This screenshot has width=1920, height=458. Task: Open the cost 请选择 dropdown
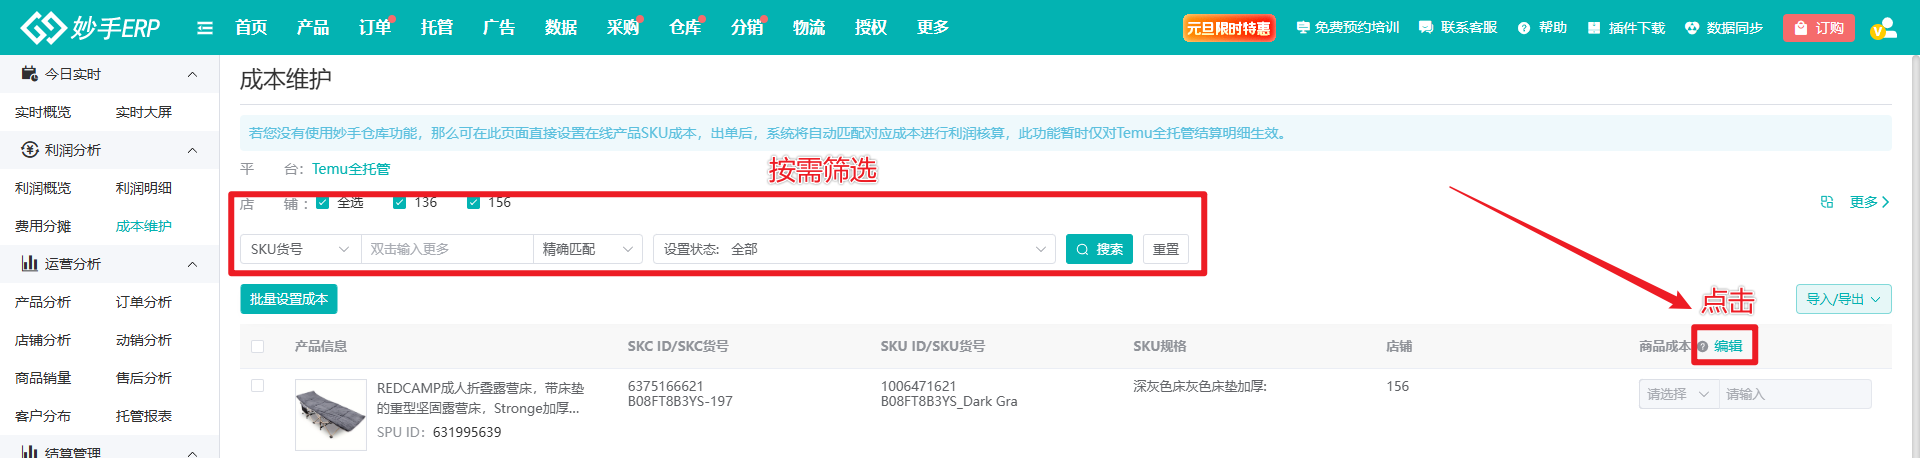pyautogui.click(x=1678, y=394)
